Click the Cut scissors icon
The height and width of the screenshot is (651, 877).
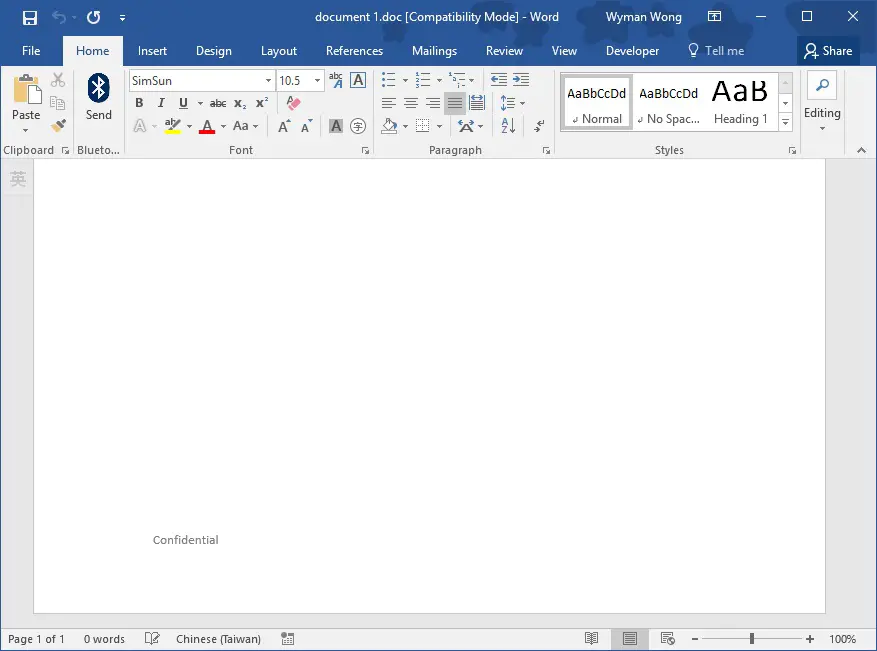click(x=58, y=80)
